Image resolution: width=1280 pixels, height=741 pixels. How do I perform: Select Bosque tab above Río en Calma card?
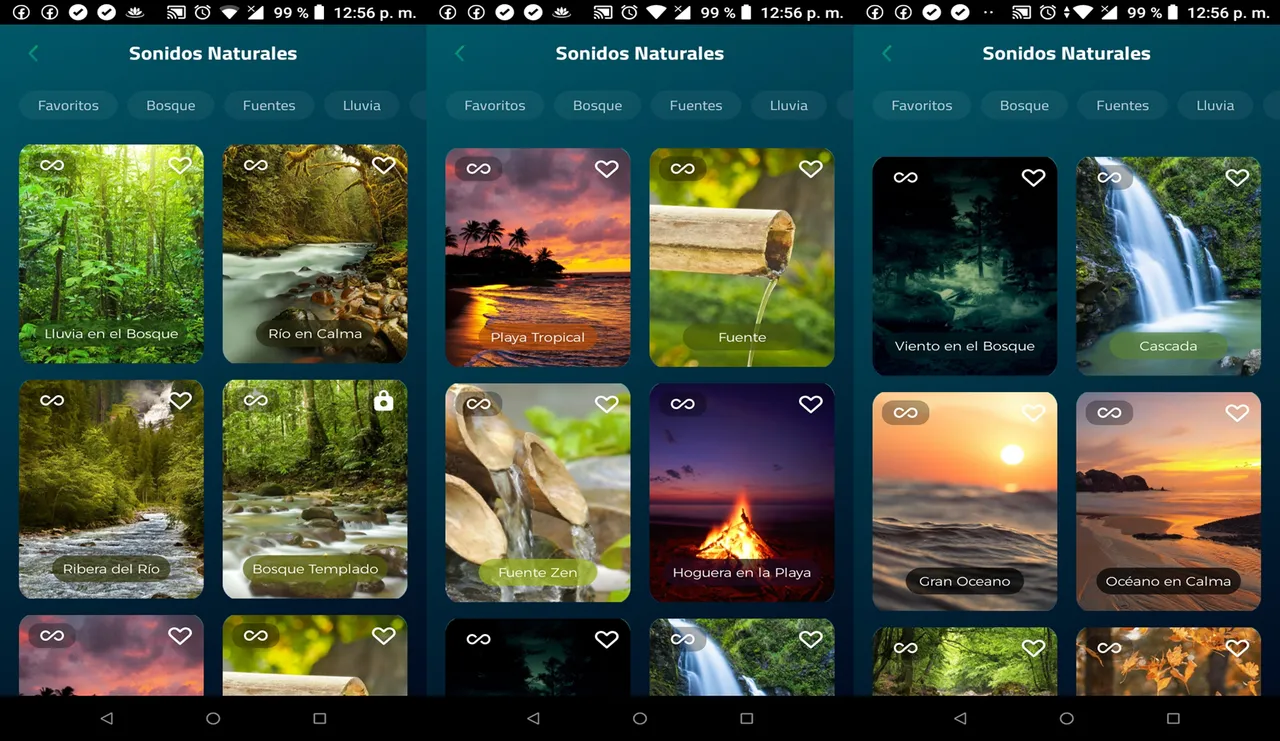(x=171, y=105)
